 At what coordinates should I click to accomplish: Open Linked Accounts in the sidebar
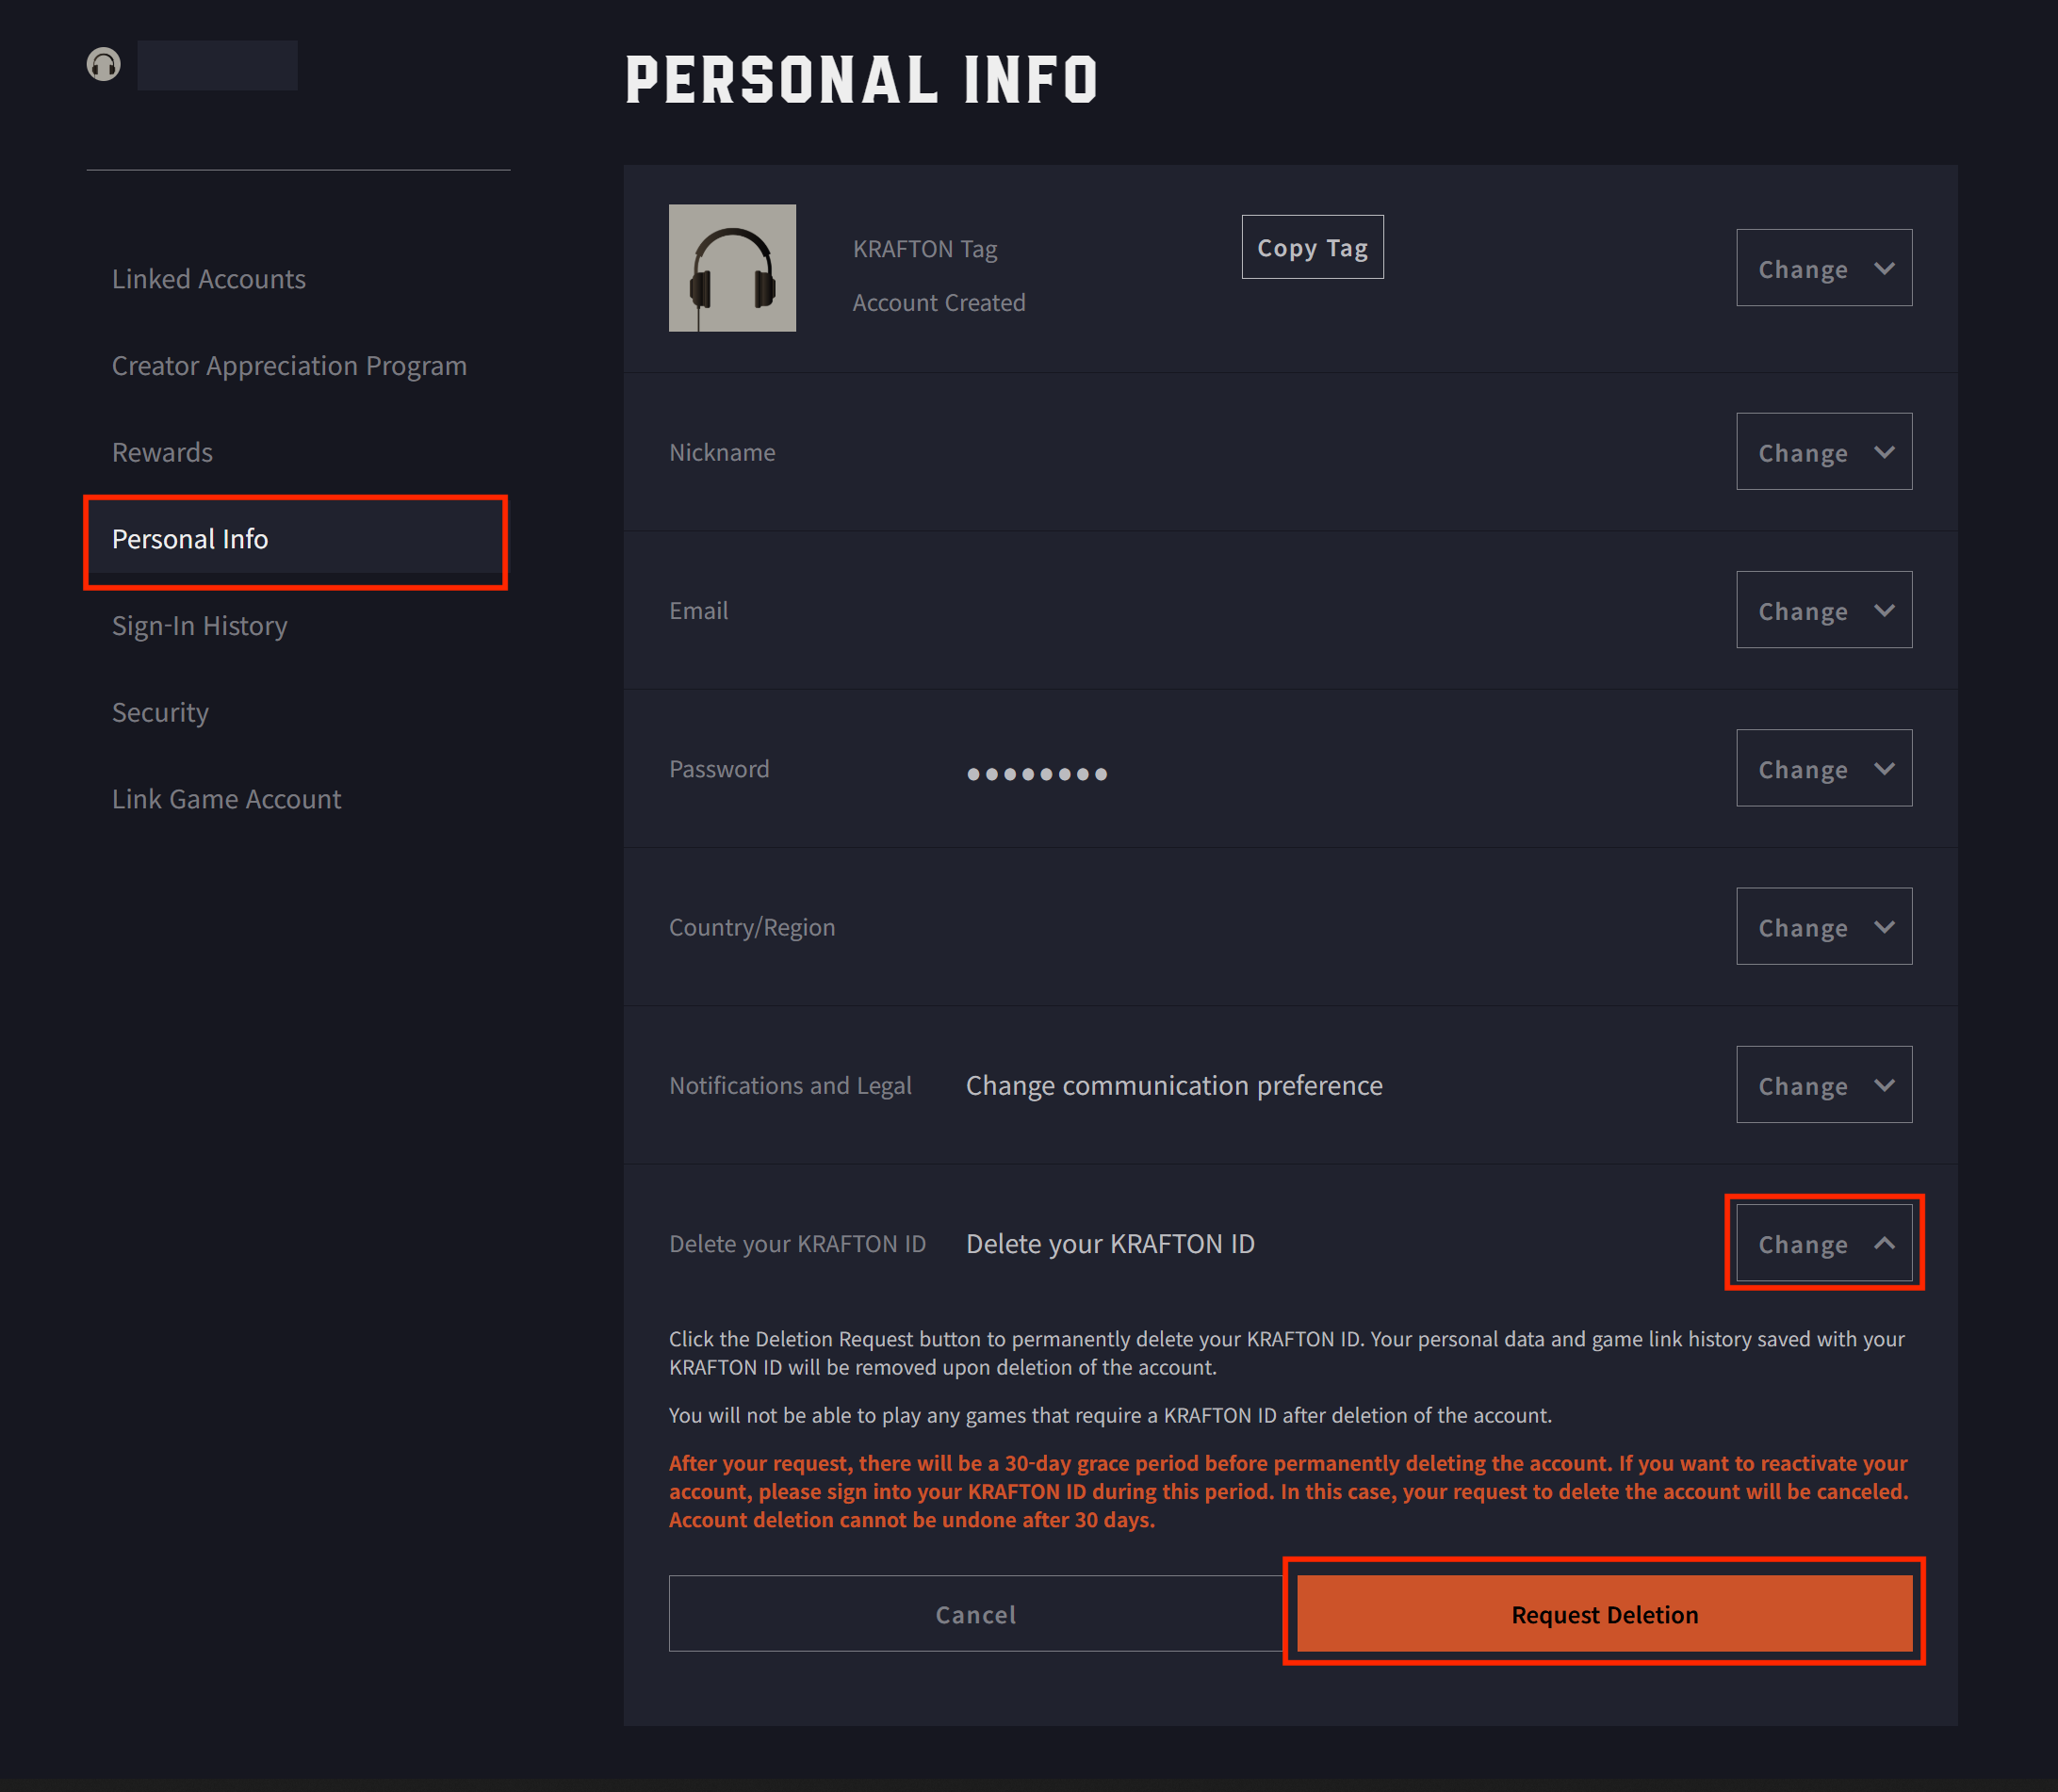point(209,279)
